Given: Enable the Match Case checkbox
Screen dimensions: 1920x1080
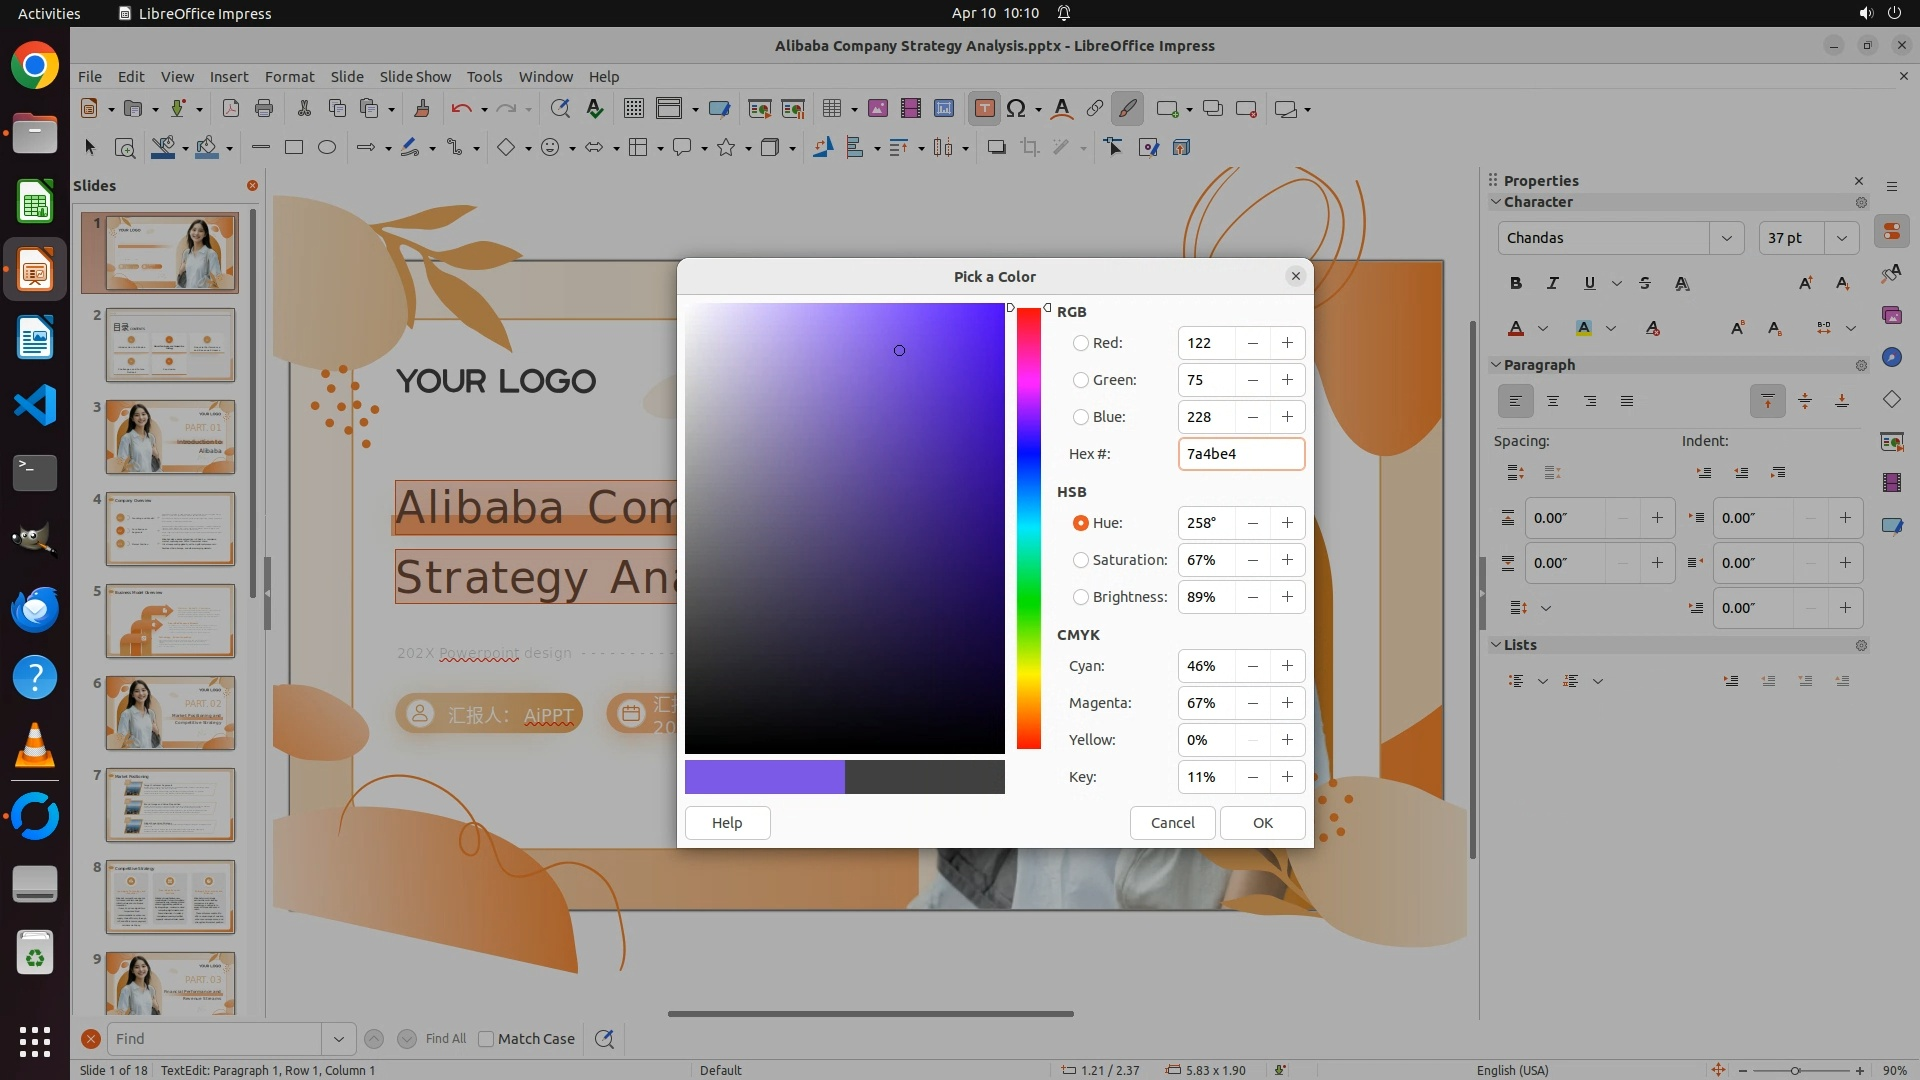Looking at the screenshot, I should (486, 1039).
